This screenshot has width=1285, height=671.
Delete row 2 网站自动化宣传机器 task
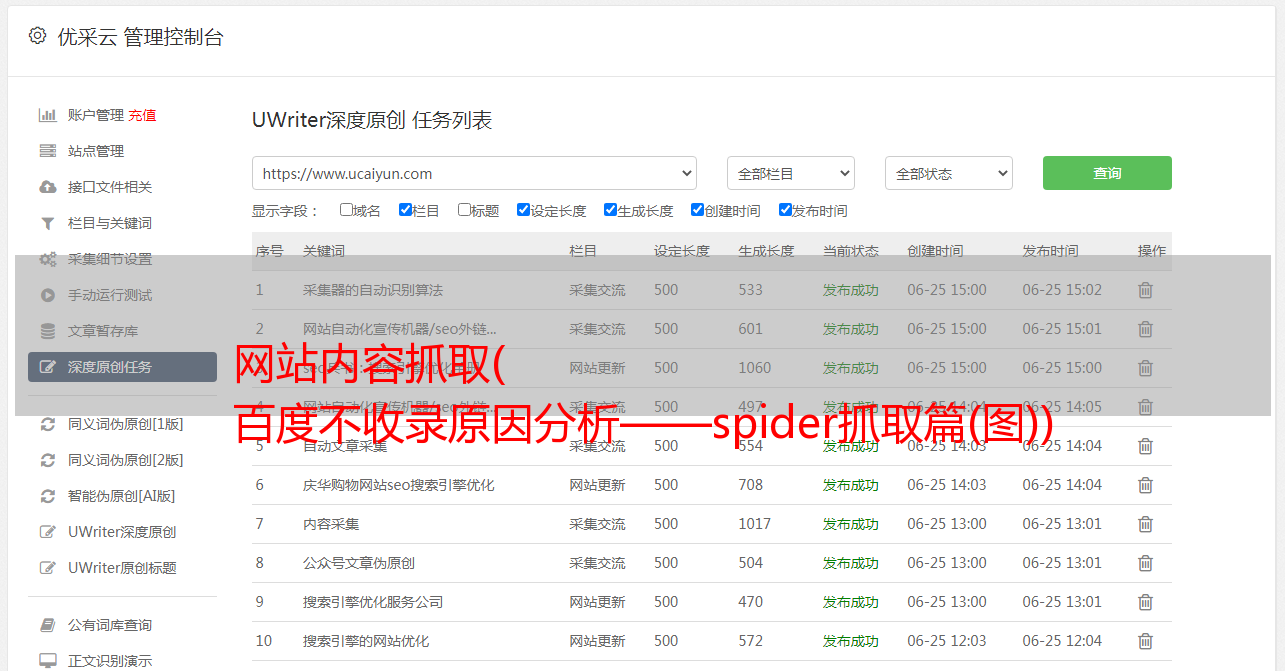coord(1146,329)
